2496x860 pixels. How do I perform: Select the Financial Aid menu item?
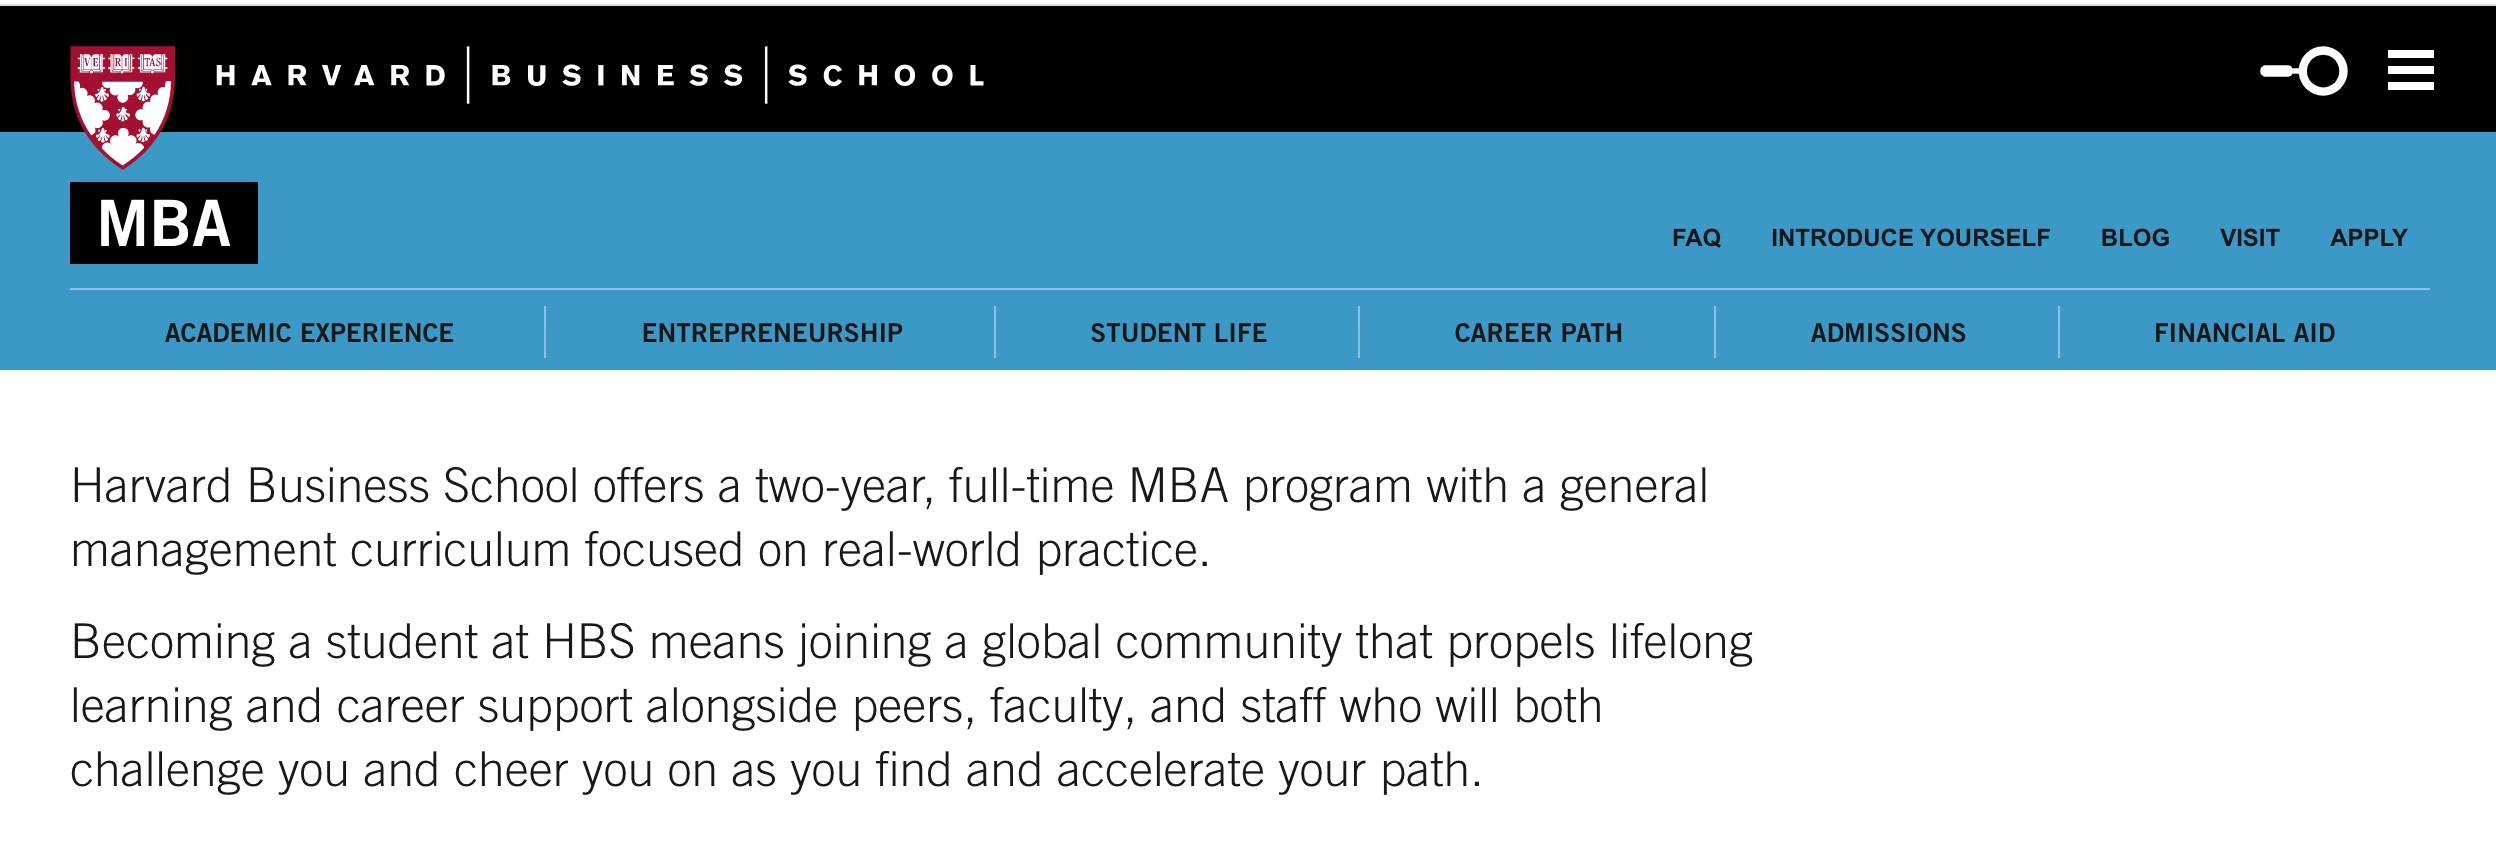2244,333
